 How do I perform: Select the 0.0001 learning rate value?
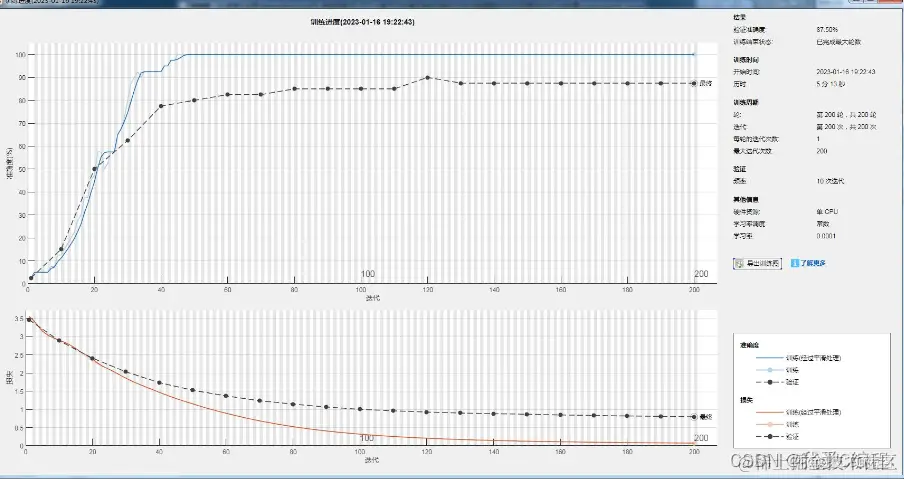[x=826, y=236]
